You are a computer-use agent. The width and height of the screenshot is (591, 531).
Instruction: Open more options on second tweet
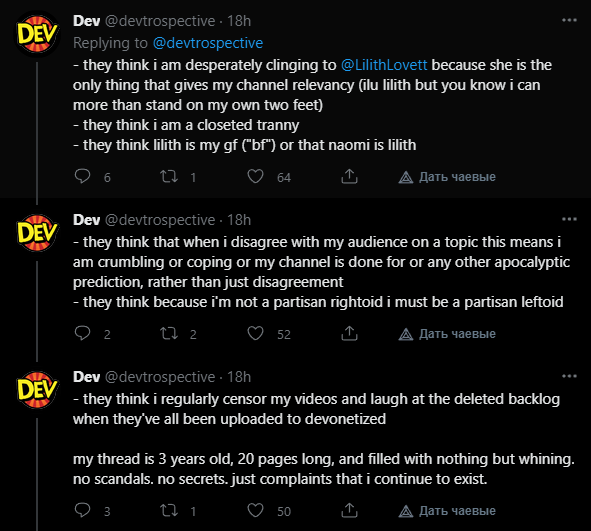click(x=569, y=219)
